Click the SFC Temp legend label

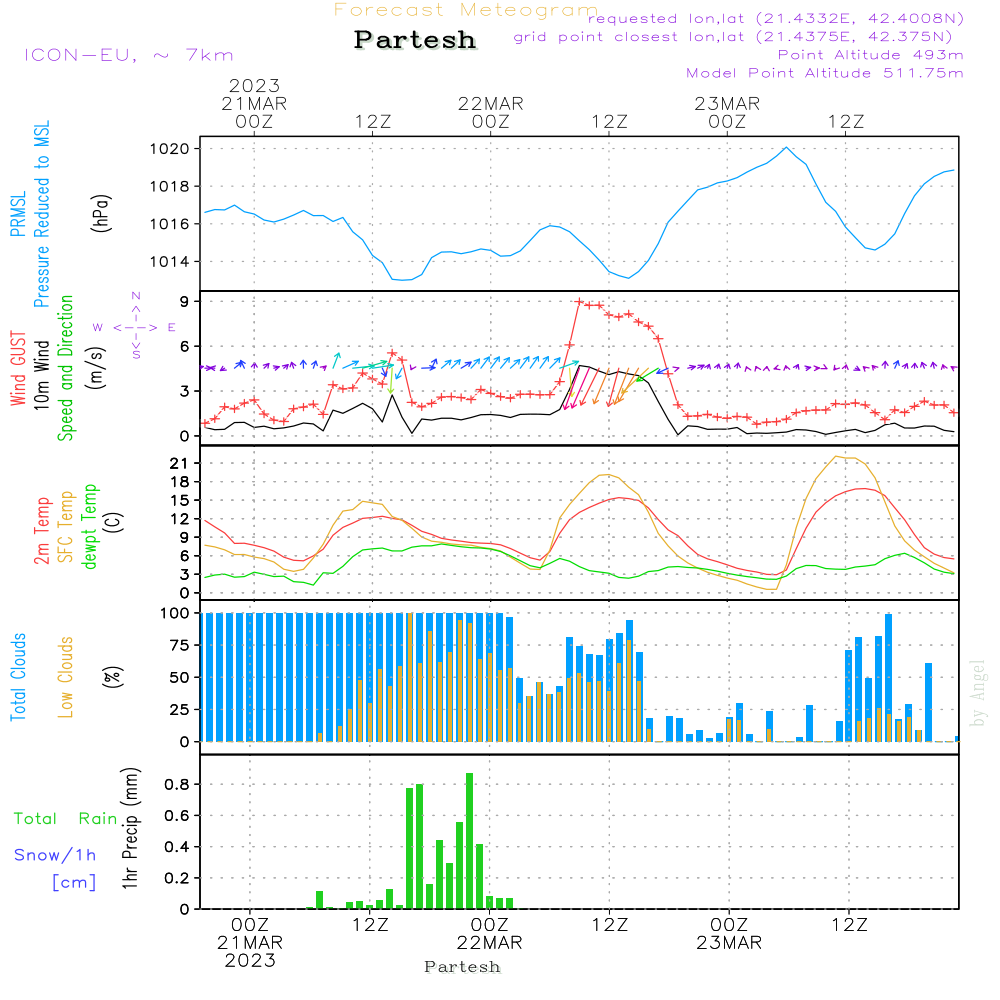point(66,527)
